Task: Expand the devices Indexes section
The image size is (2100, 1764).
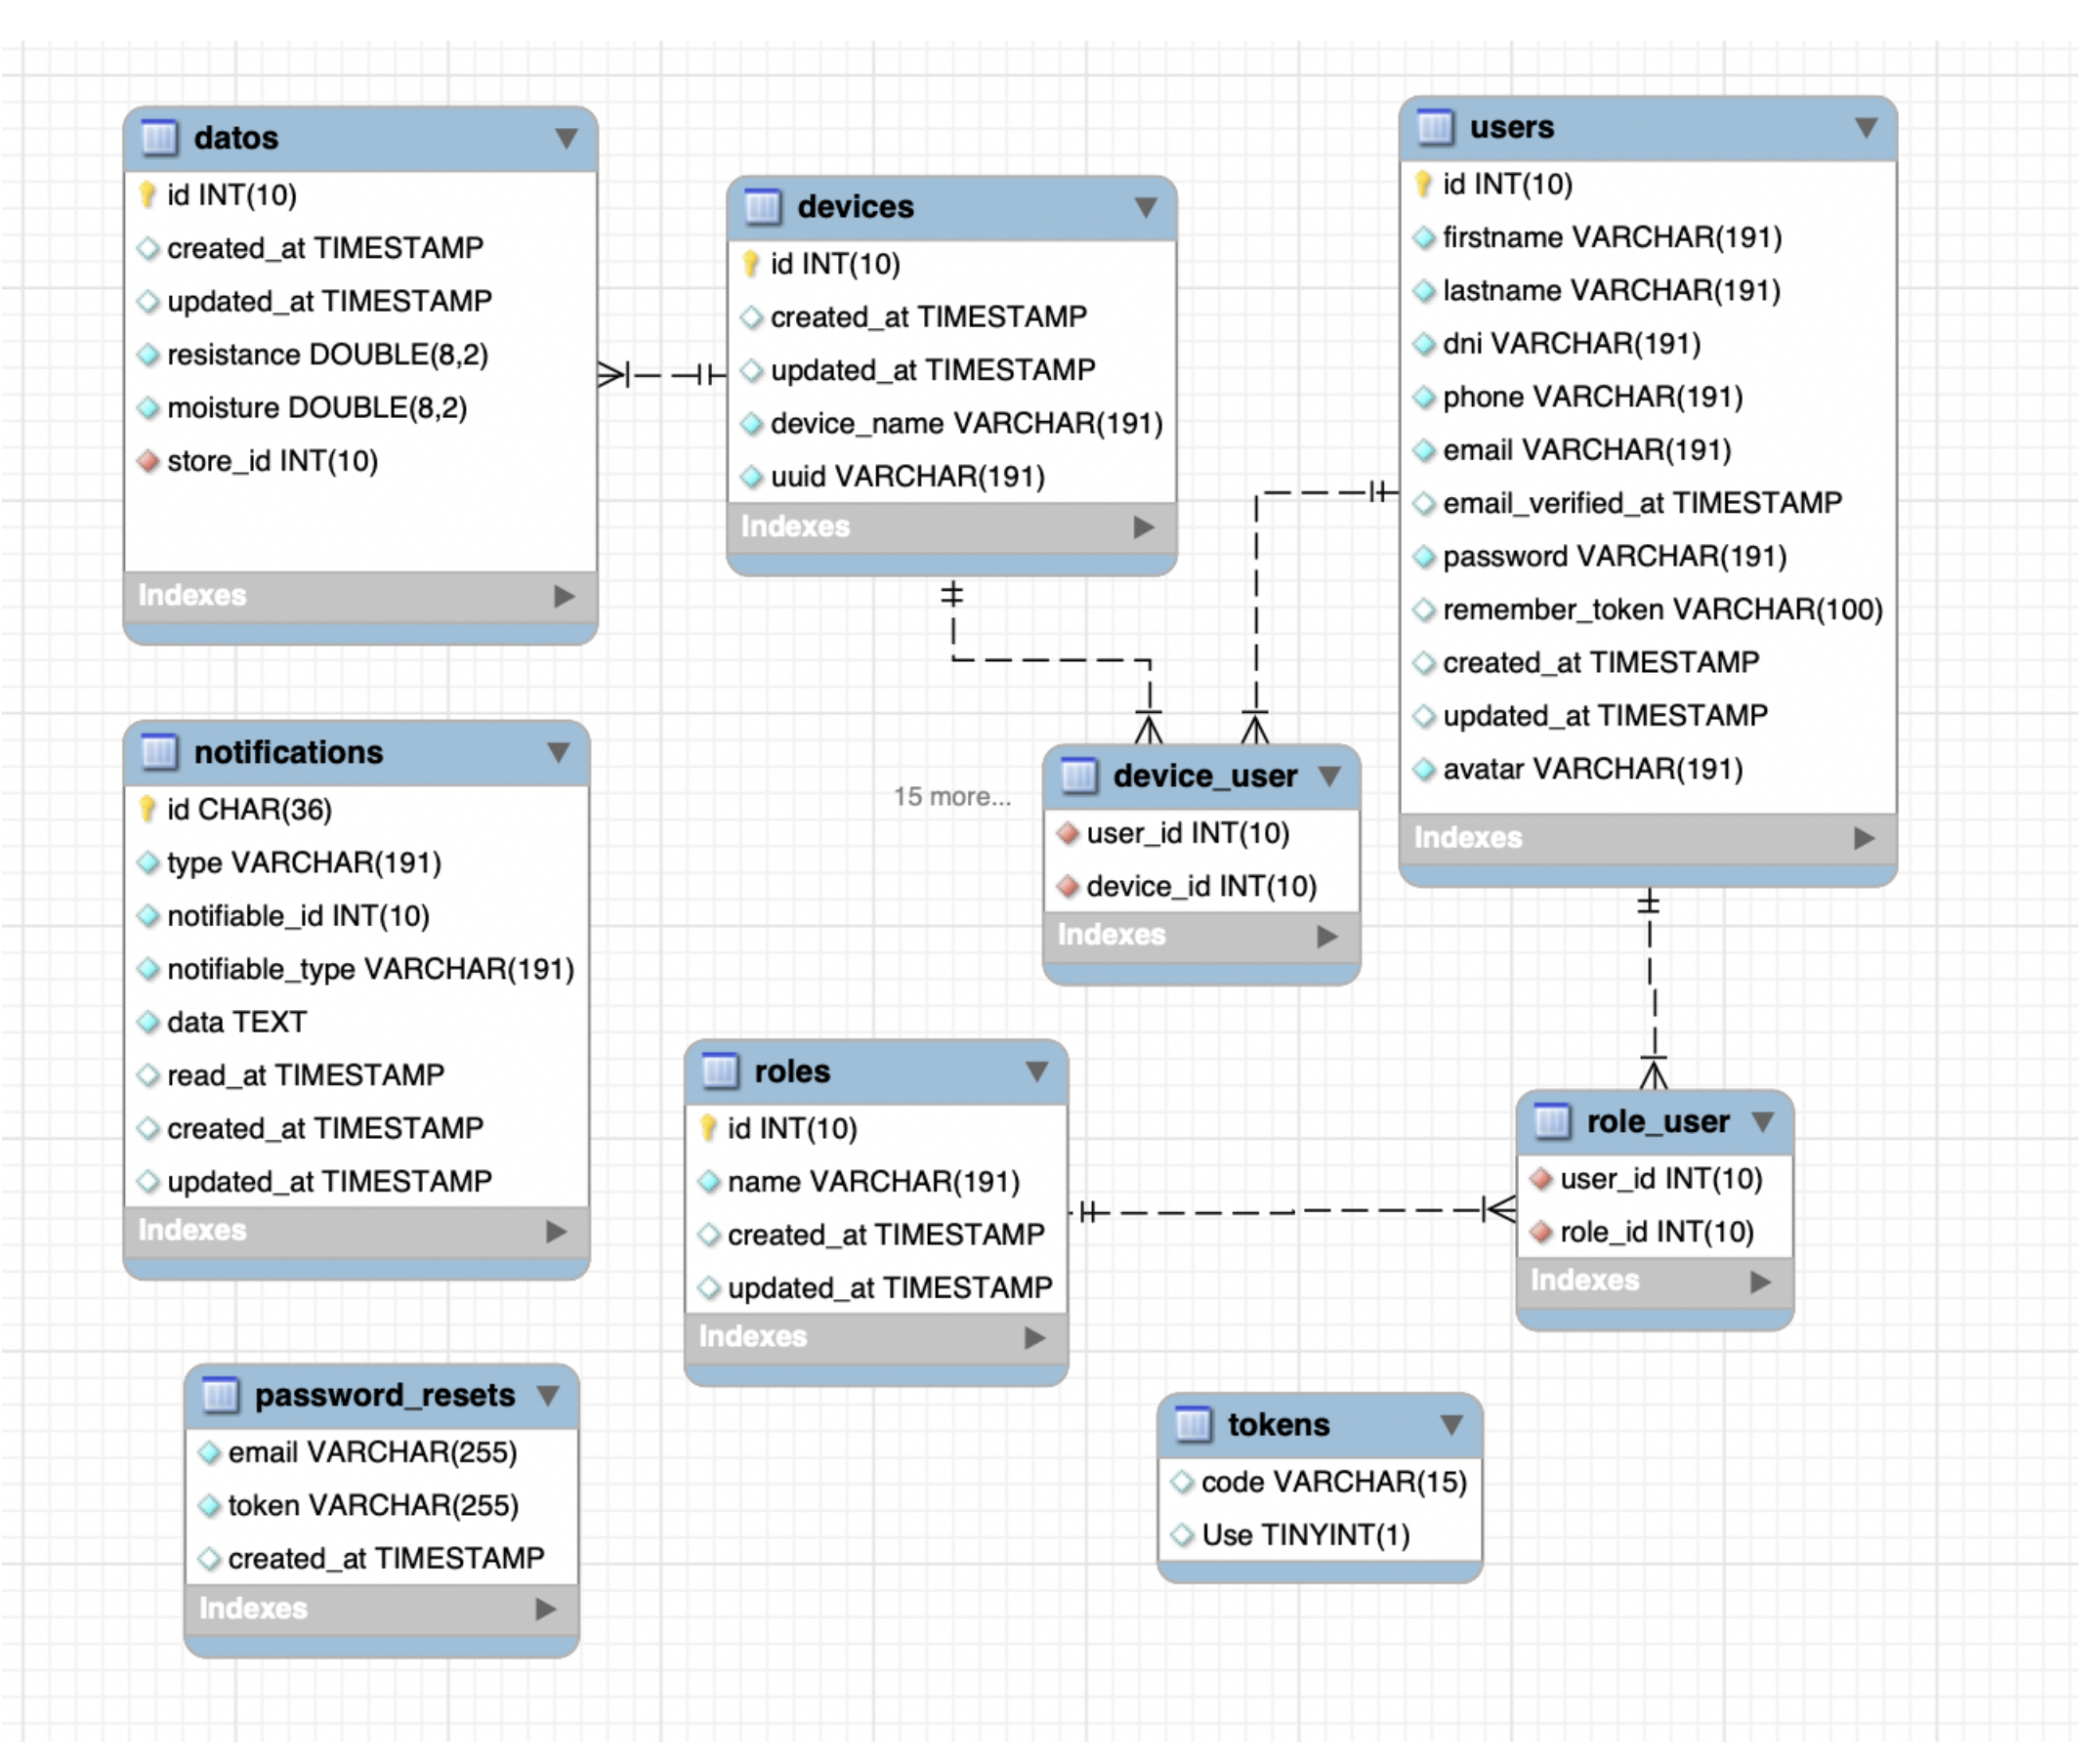Action: coord(1145,528)
